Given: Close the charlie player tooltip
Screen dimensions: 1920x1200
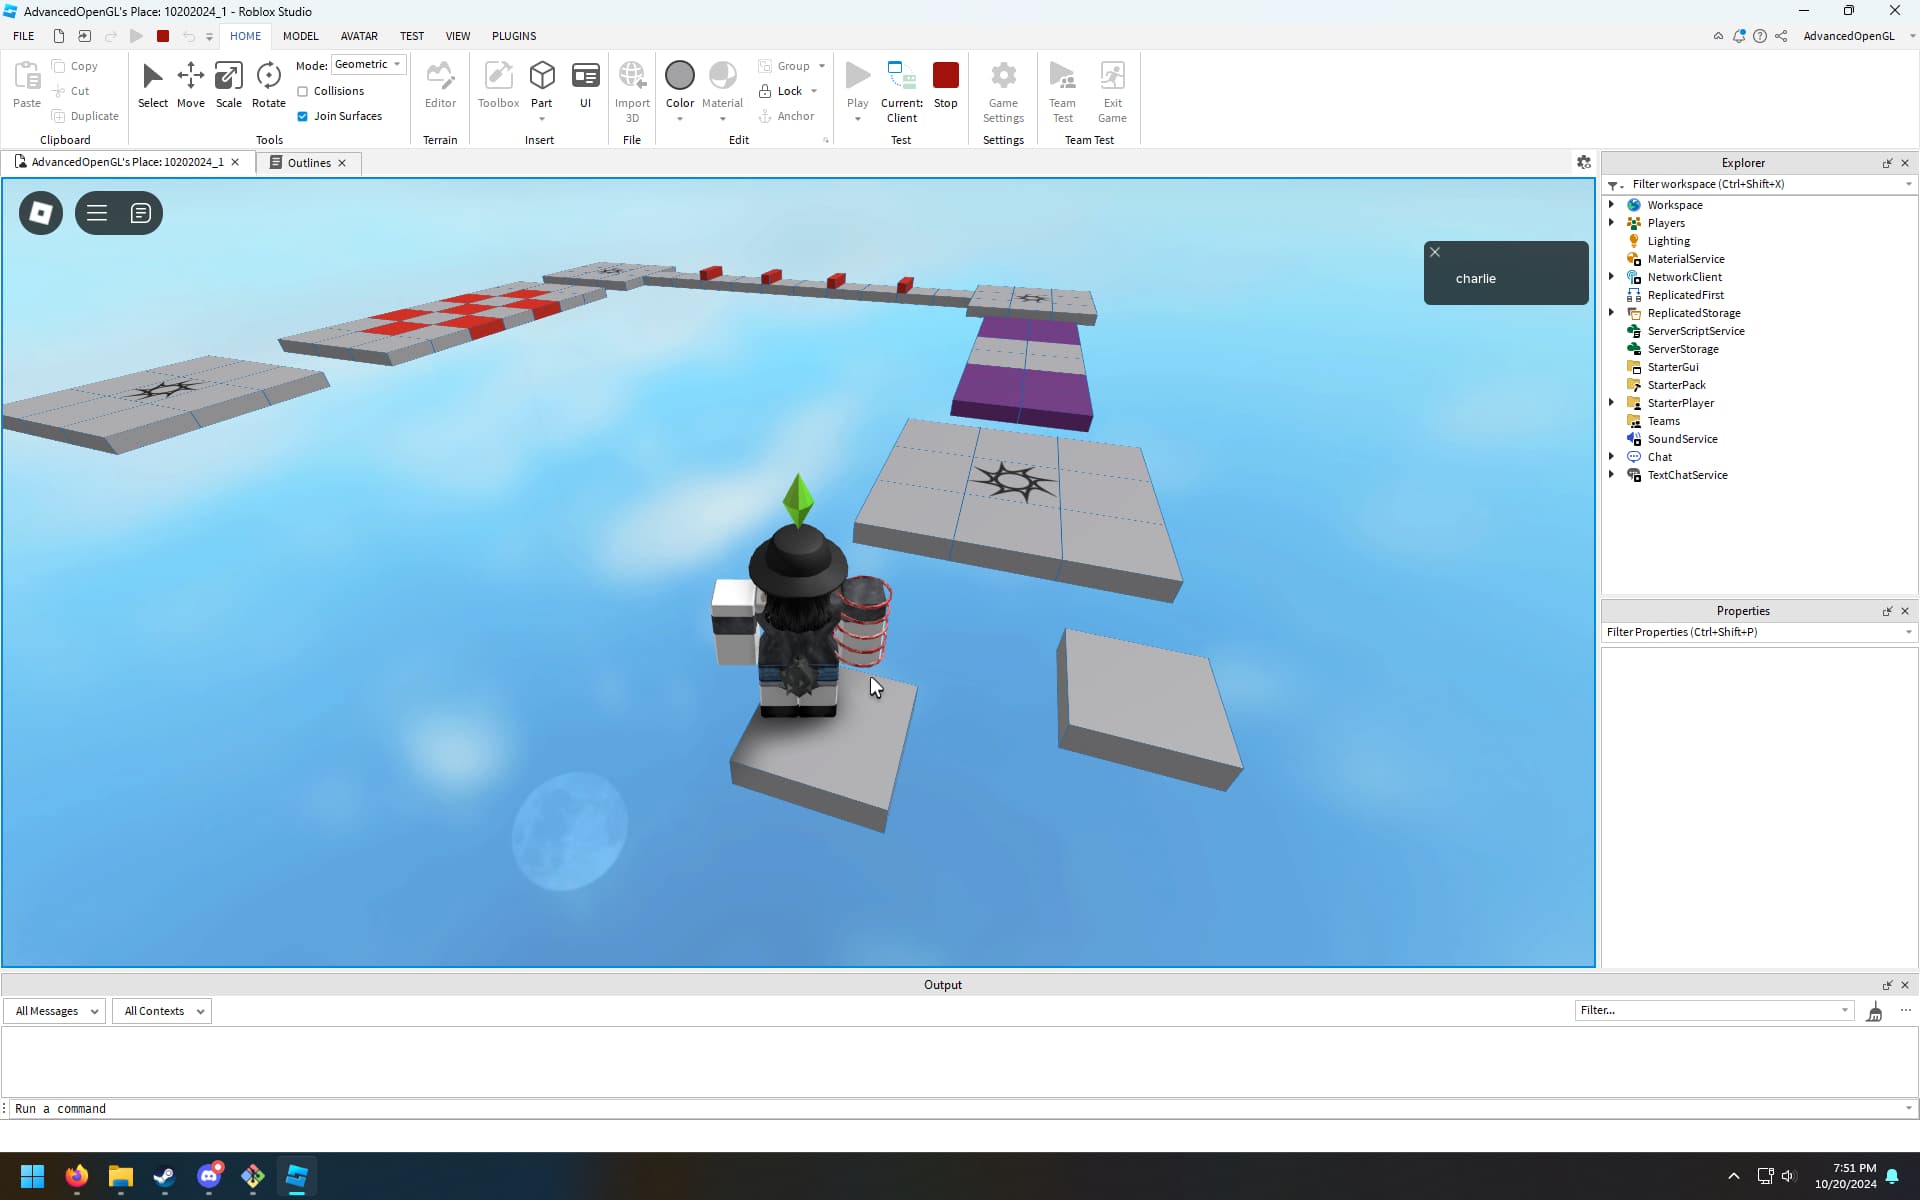Looking at the screenshot, I should (1435, 251).
